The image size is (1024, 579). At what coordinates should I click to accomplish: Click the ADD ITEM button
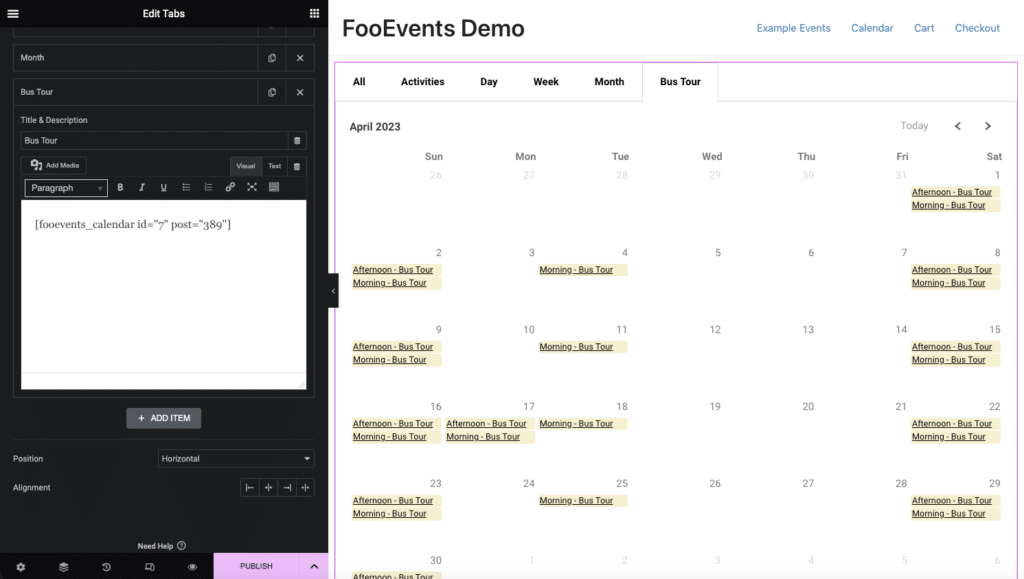pos(163,418)
